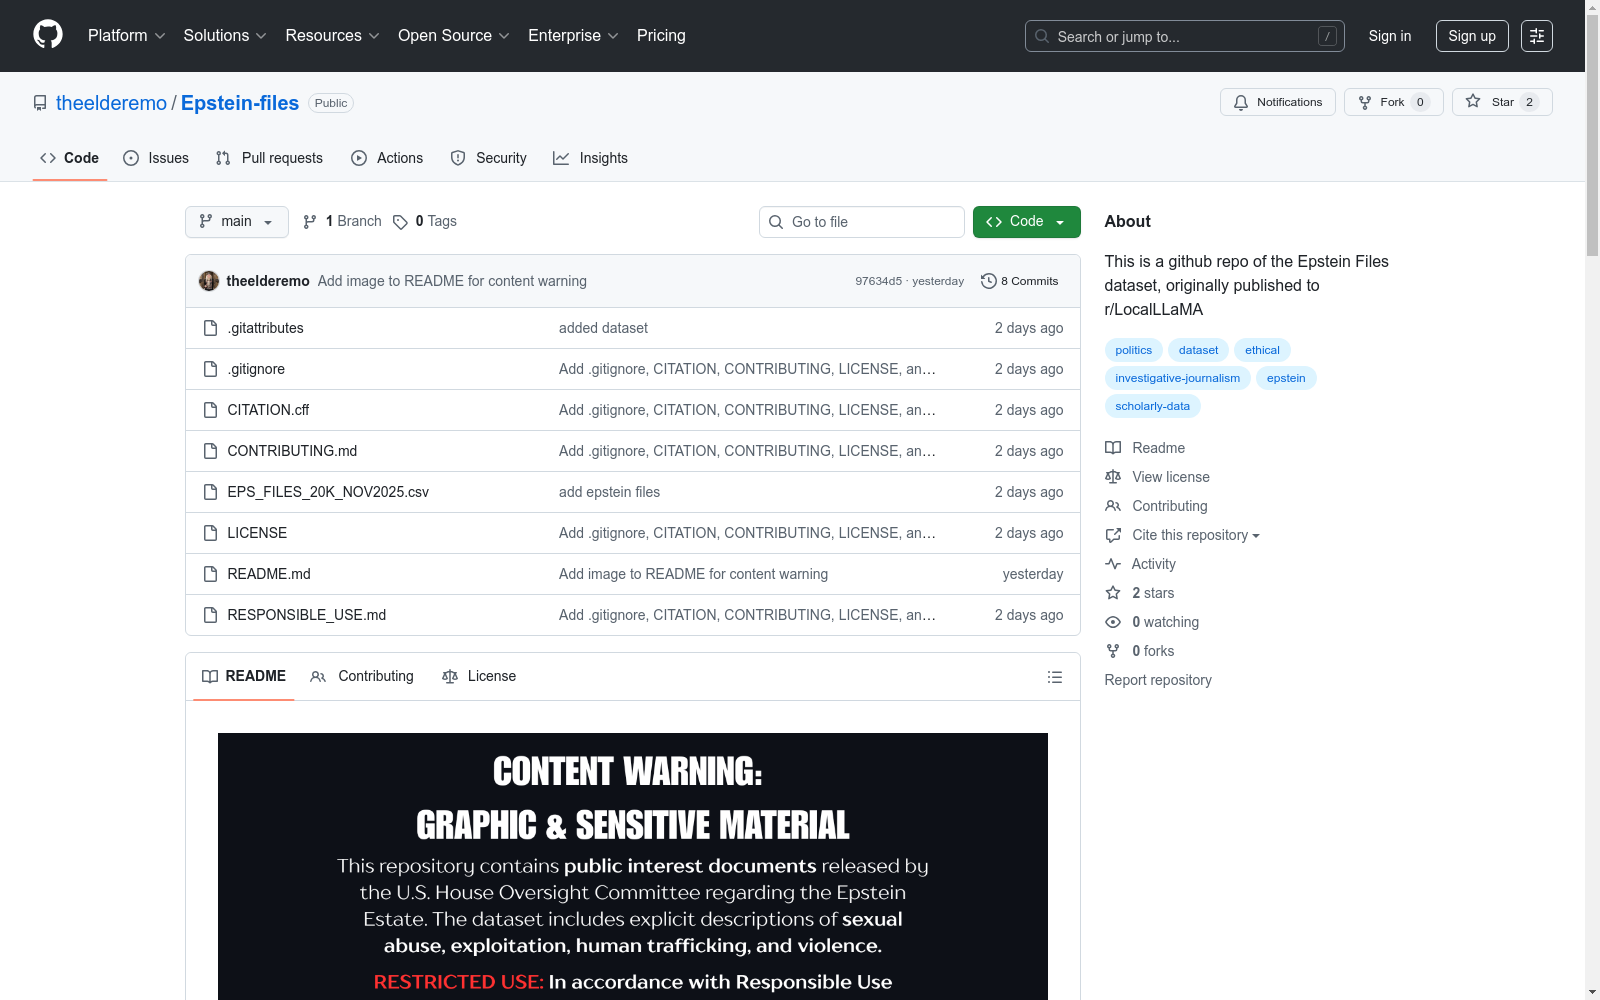Click the star icon beside 2 stars
The image size is (1600, 1000).
click(1113, 593)
